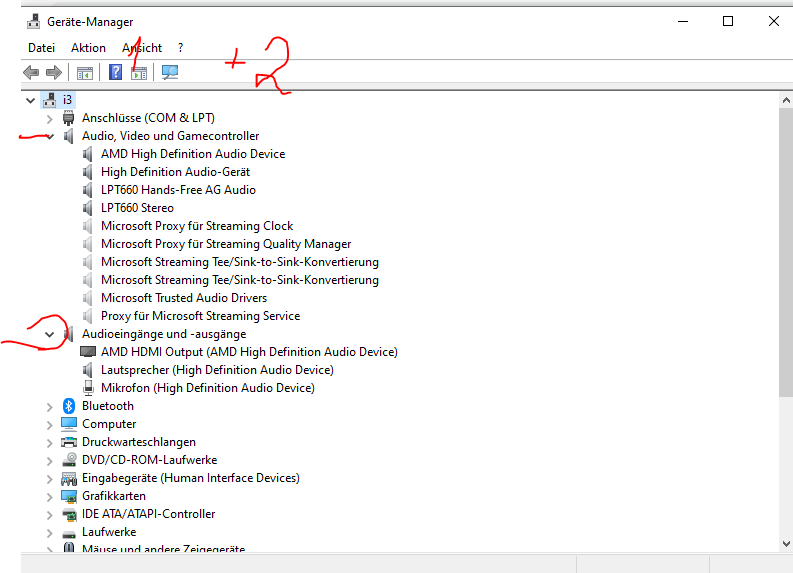Viewport: 793px width, 573px height.
Task: Click the i3 computer root icon
Action: (50, 100)
